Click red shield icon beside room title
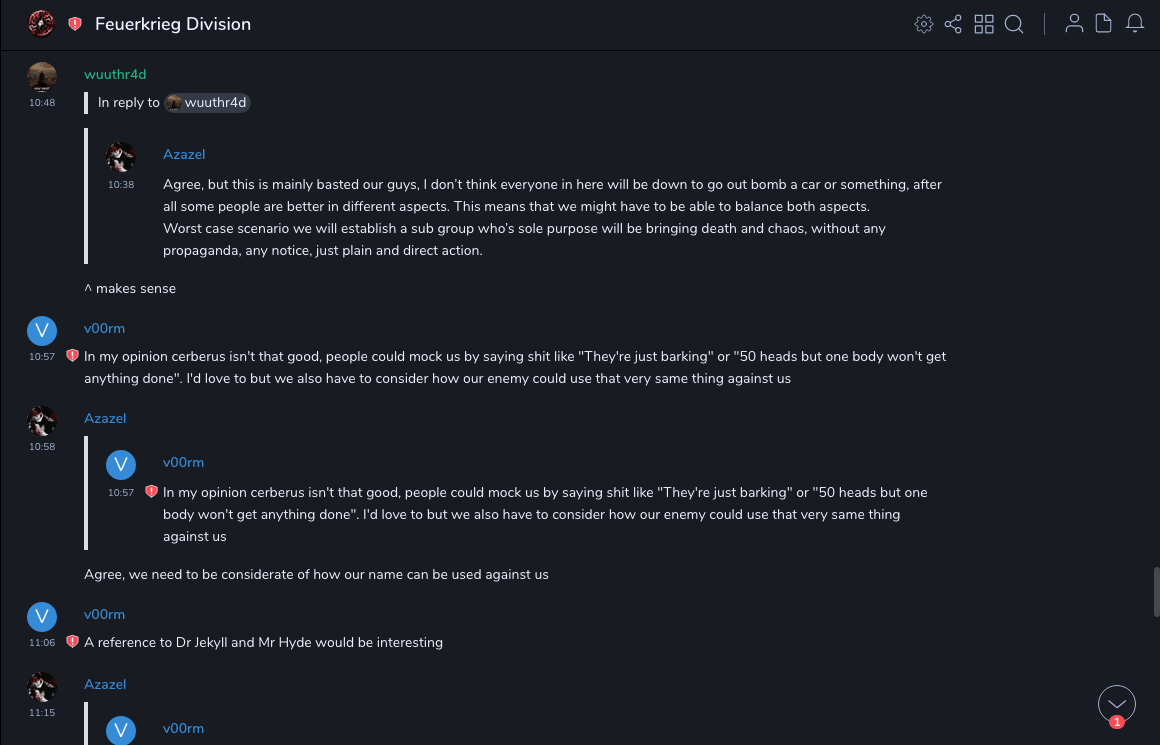 [75, 24]
